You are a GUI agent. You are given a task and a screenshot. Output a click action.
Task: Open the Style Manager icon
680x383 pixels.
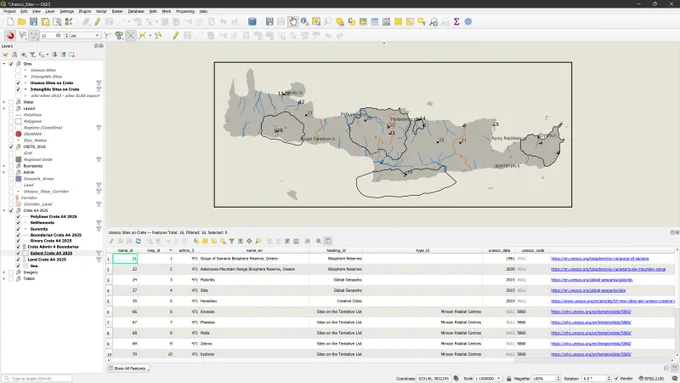69,22
